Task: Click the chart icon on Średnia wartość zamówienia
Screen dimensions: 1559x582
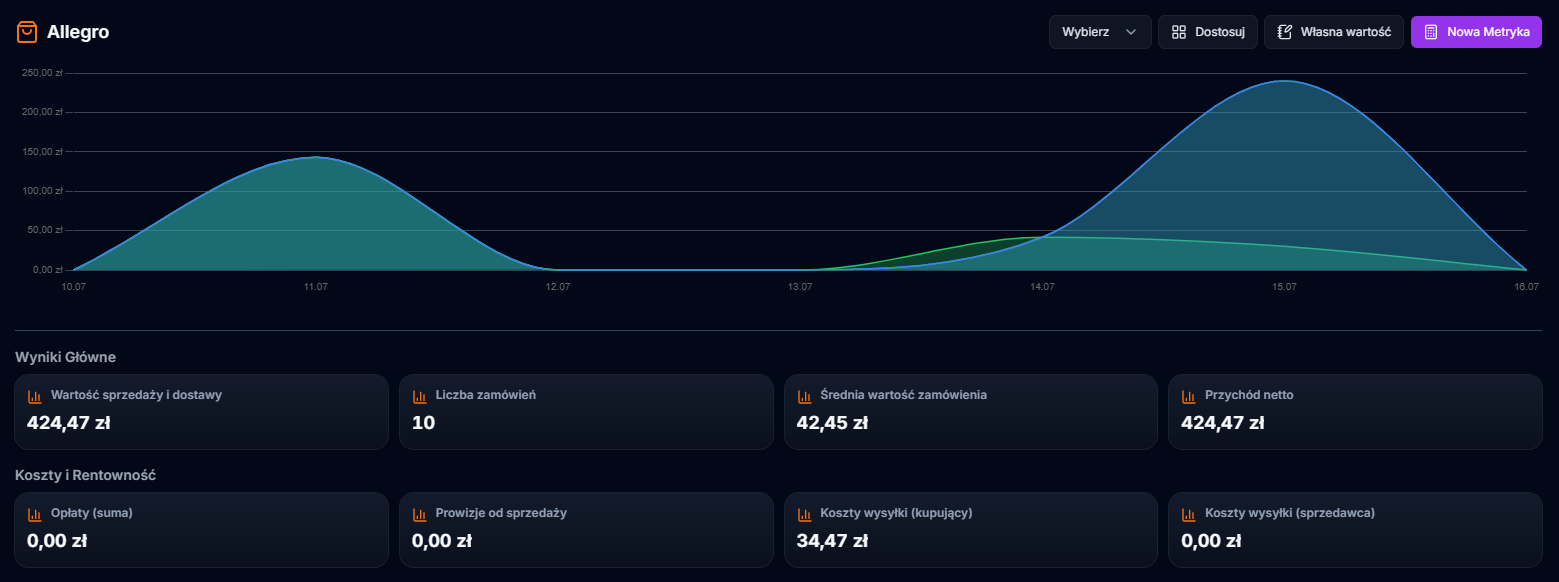Action: [805, 394]
